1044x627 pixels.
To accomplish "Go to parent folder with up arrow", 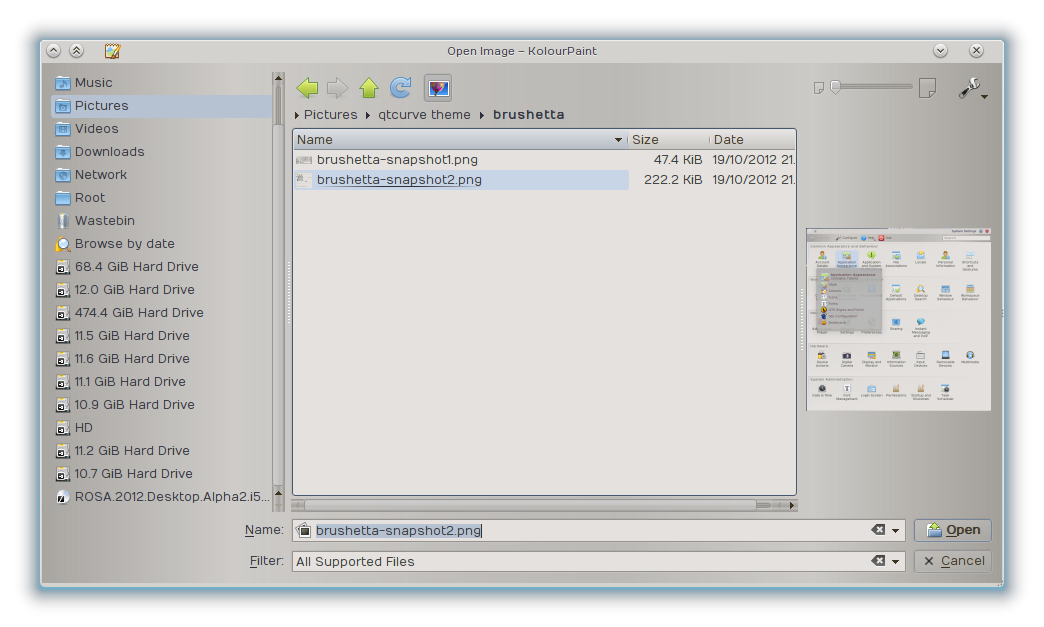I will (369, 88).
